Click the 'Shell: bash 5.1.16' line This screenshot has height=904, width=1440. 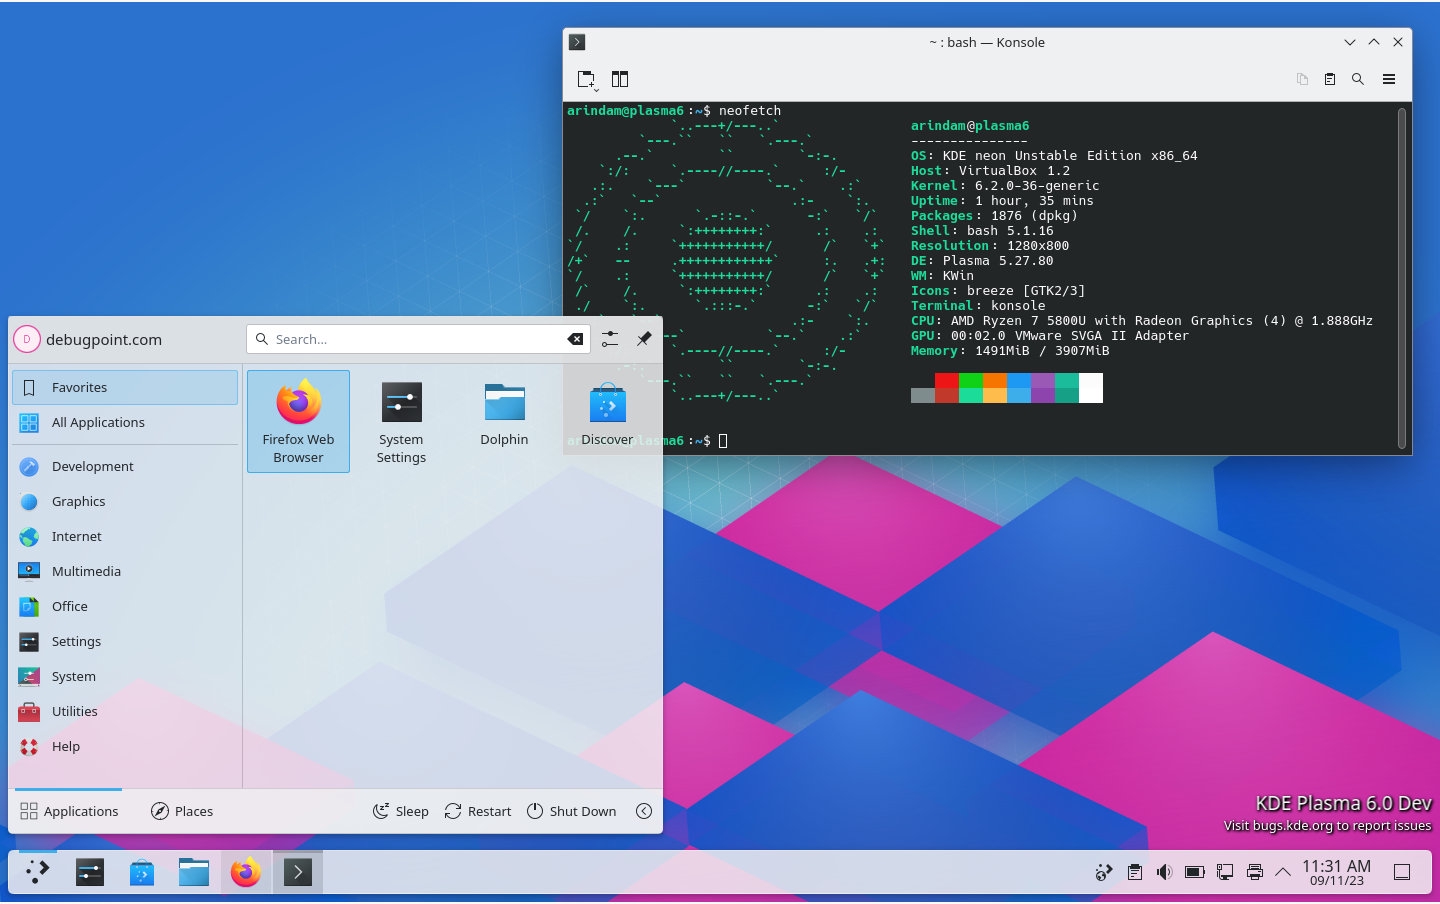(x=982, y=231)
